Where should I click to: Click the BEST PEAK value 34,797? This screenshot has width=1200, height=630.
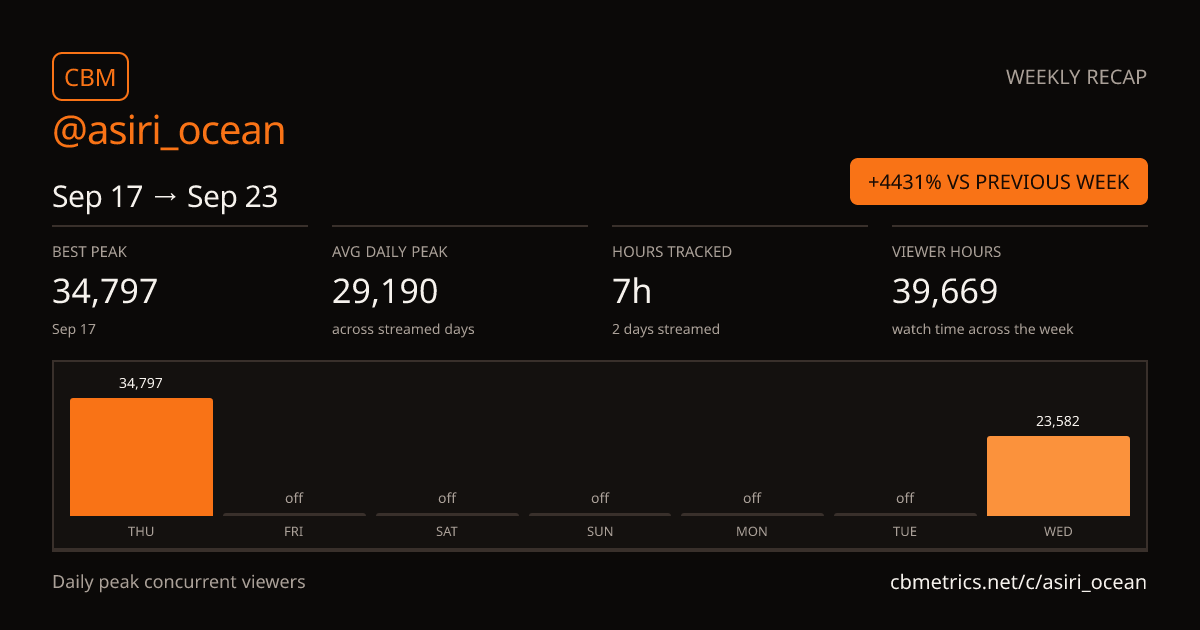pyautogui.click(x=105, y=291)
